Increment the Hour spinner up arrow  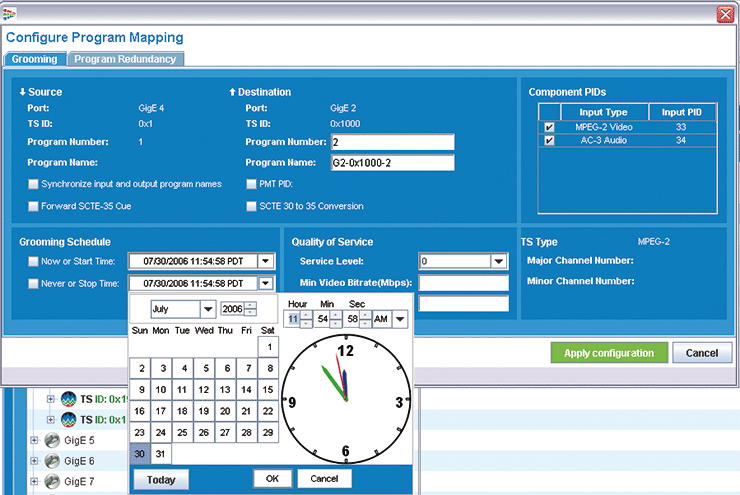click(x=306, y=315)
